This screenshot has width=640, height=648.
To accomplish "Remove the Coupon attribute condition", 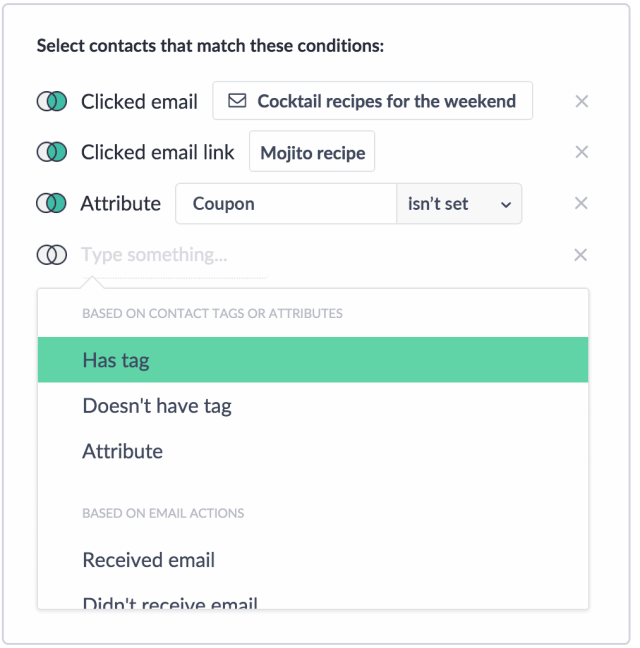I will click(x=581, y=203).
